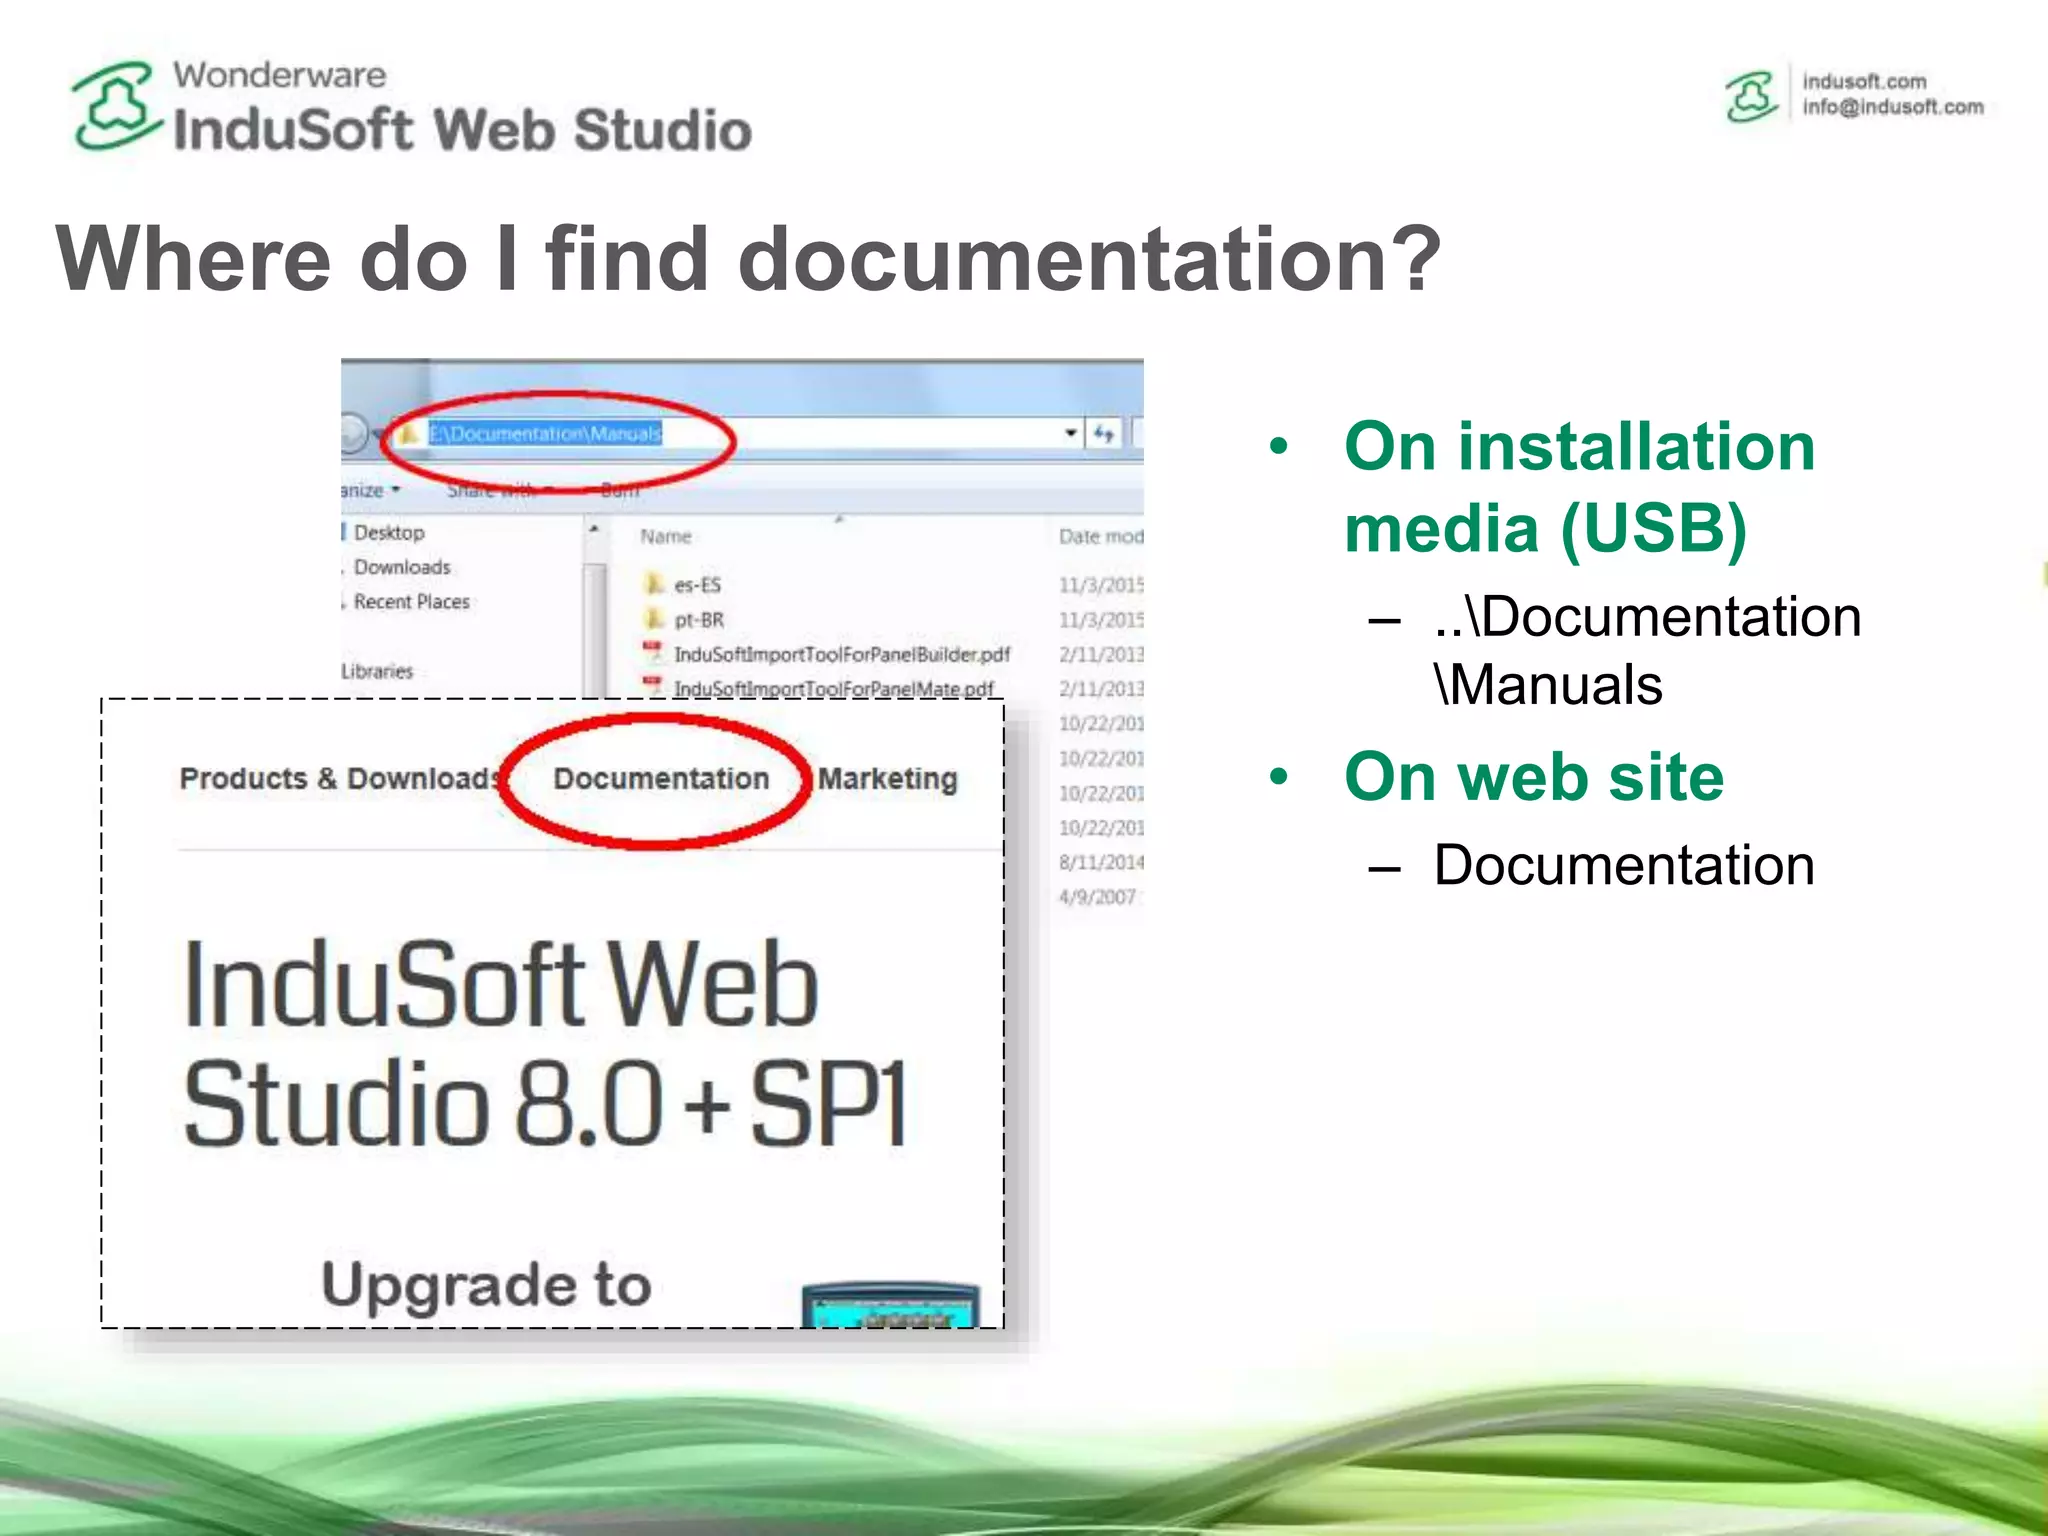Screen dimensions: 2048x1536
Task: Click the Explorer refresh button beside address bar
Action: (x=1104, y=433)
